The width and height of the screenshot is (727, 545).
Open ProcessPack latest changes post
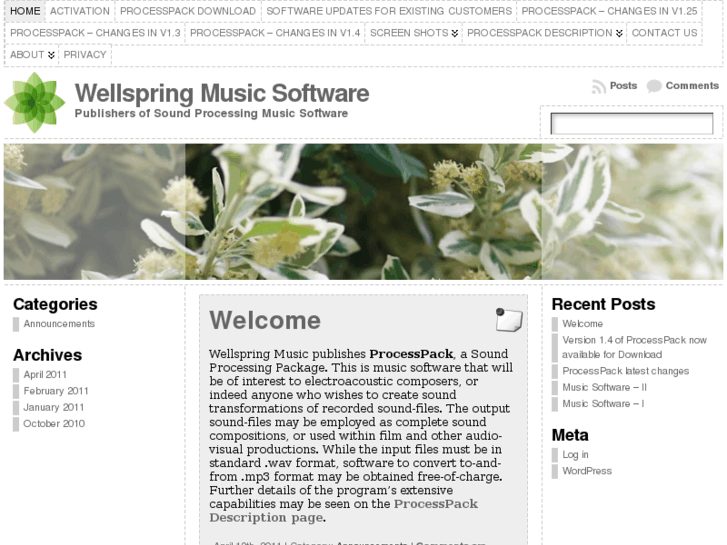coord(625,371)
